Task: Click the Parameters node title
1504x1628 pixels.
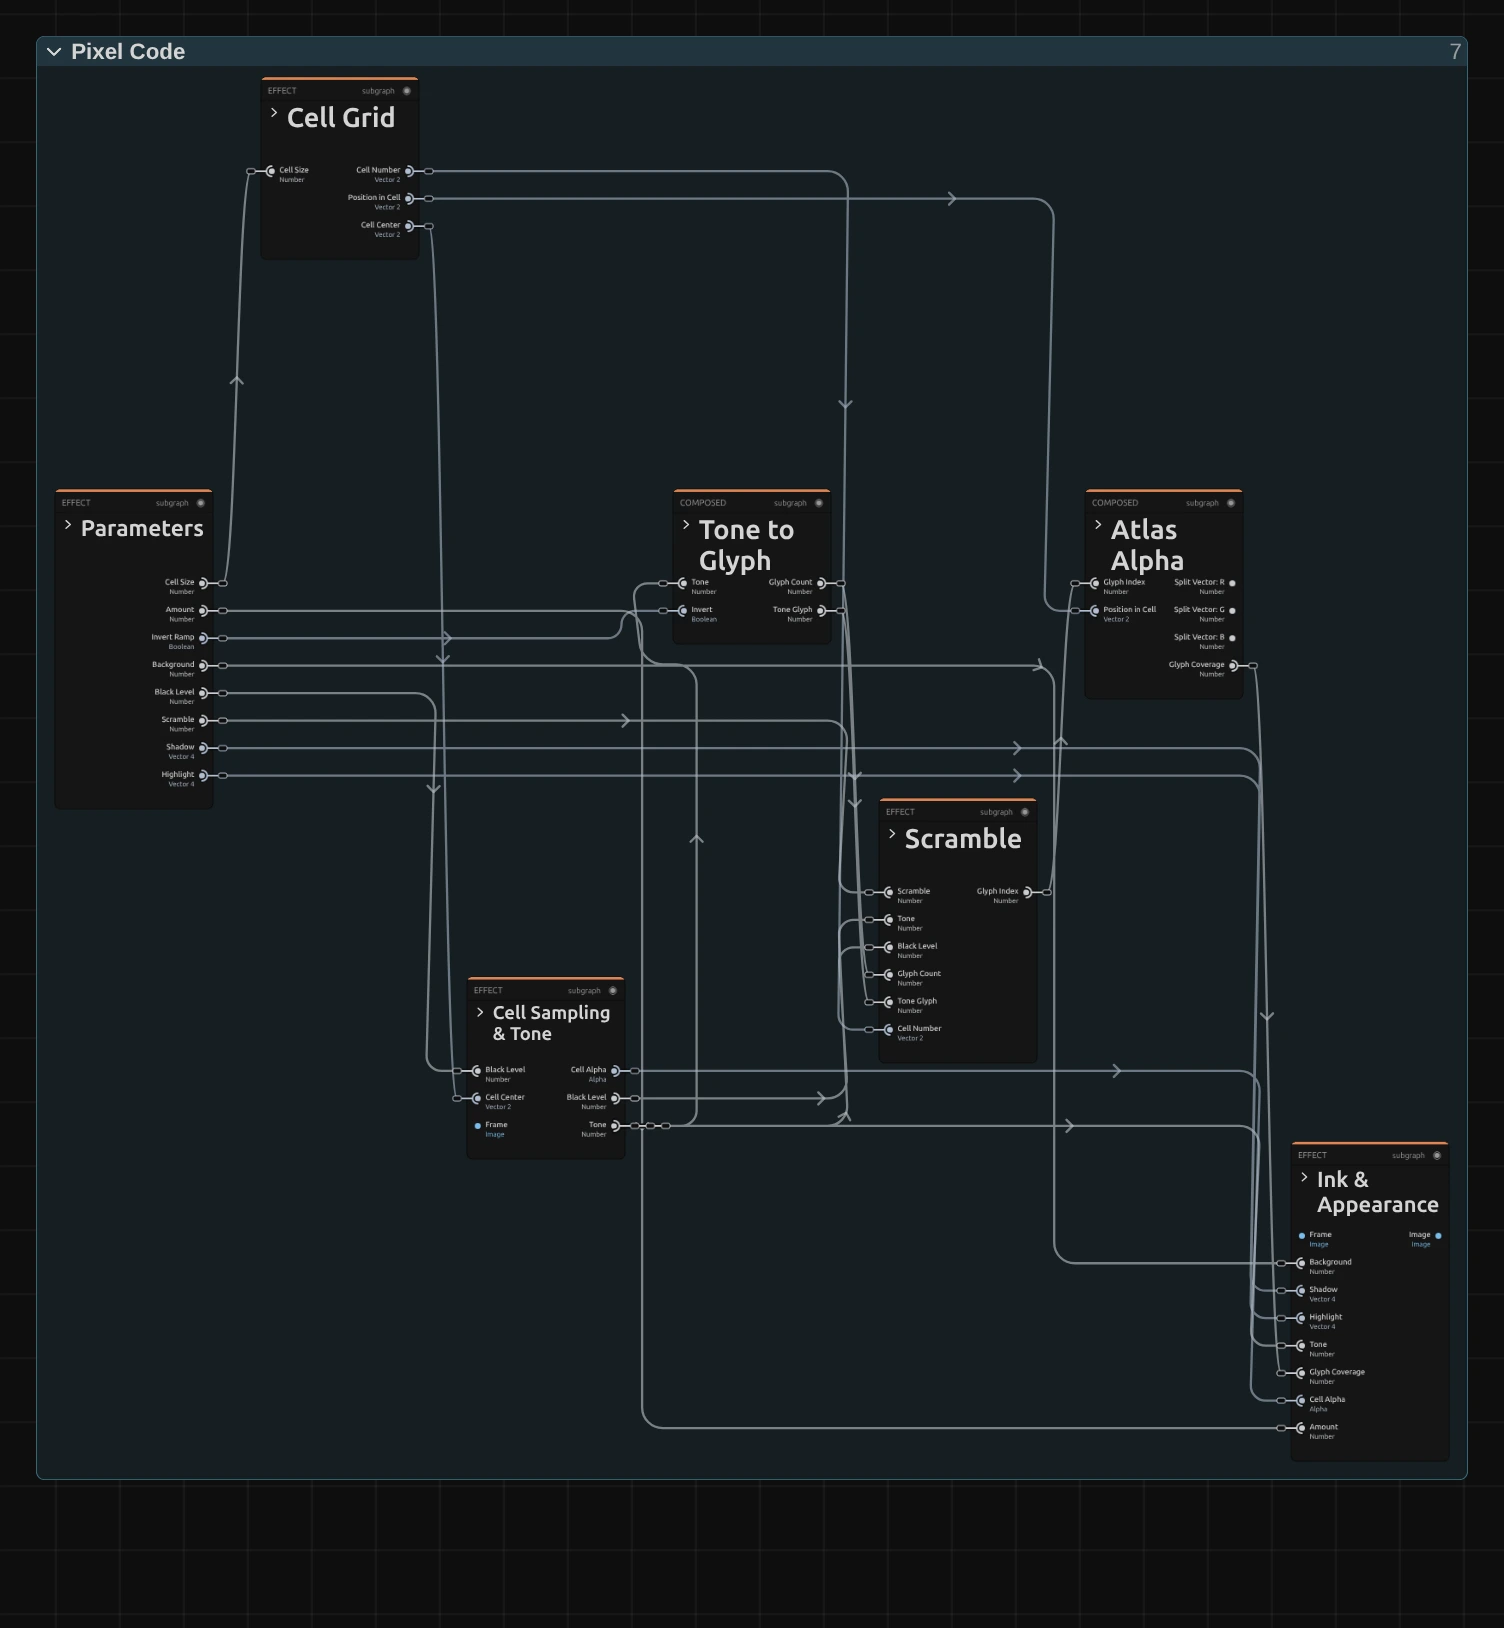Action: pyautogui.click(x=142, y=528)
